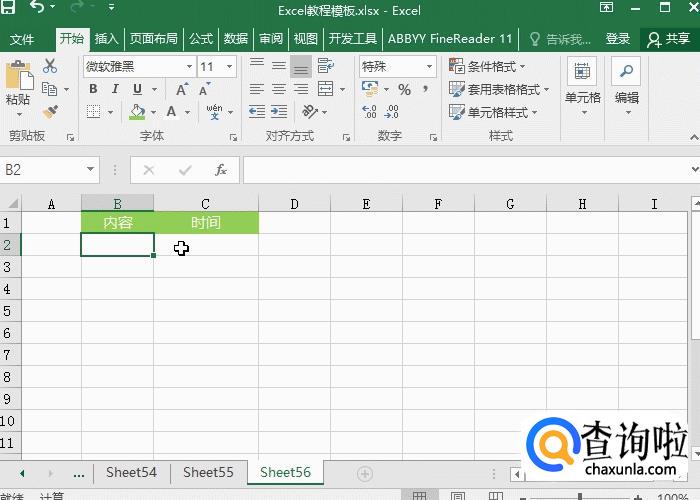The width and height of the screenshot is (700, 500).
Task: Apply comma style
Action: pos(425,89)
